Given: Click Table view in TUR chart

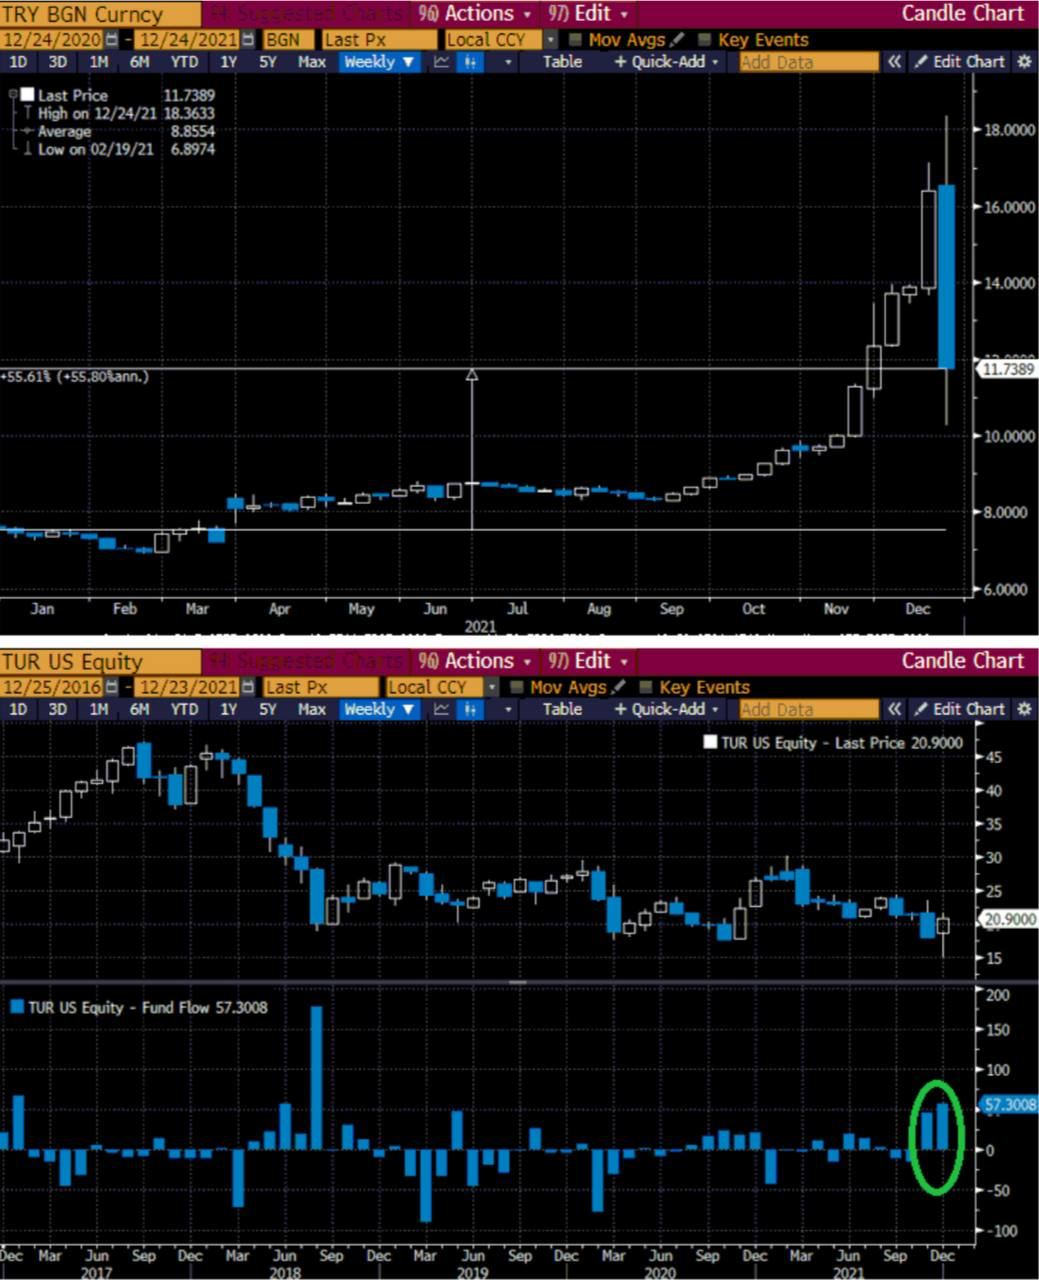Looking at the screenshot, I should (x=562, y=709).
